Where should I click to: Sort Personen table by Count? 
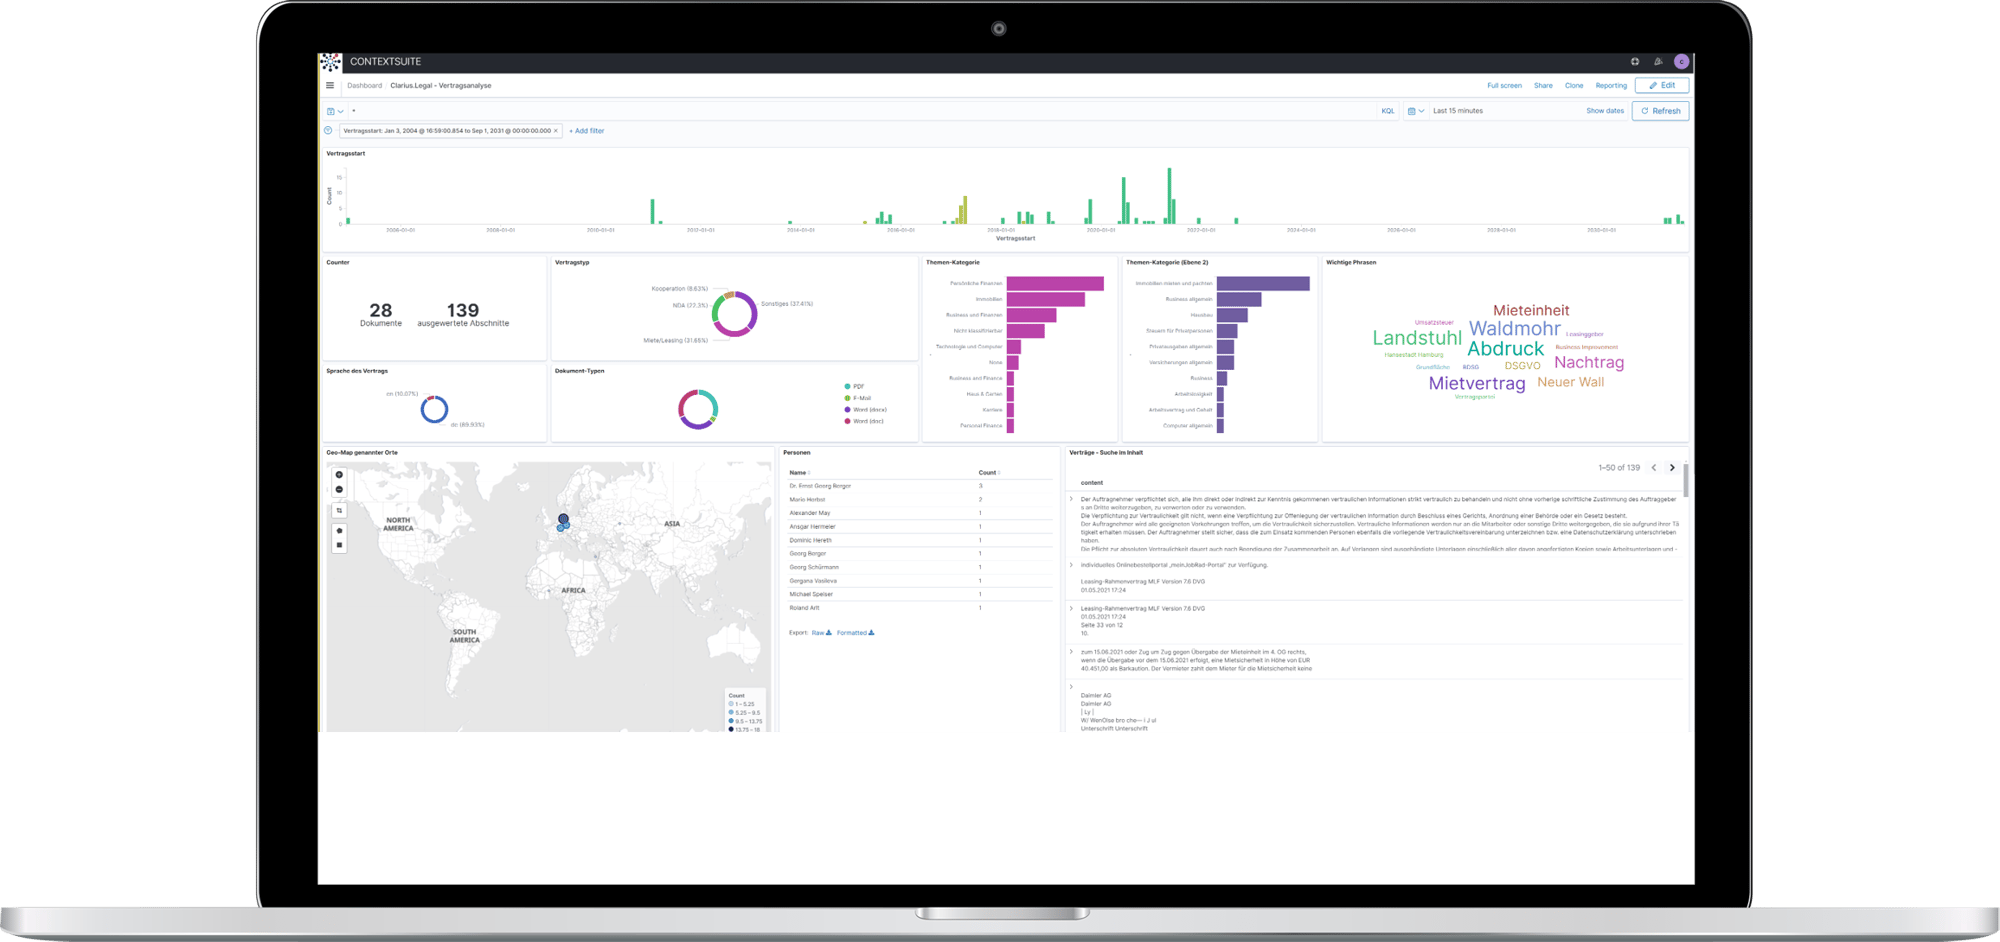[989, 473]
